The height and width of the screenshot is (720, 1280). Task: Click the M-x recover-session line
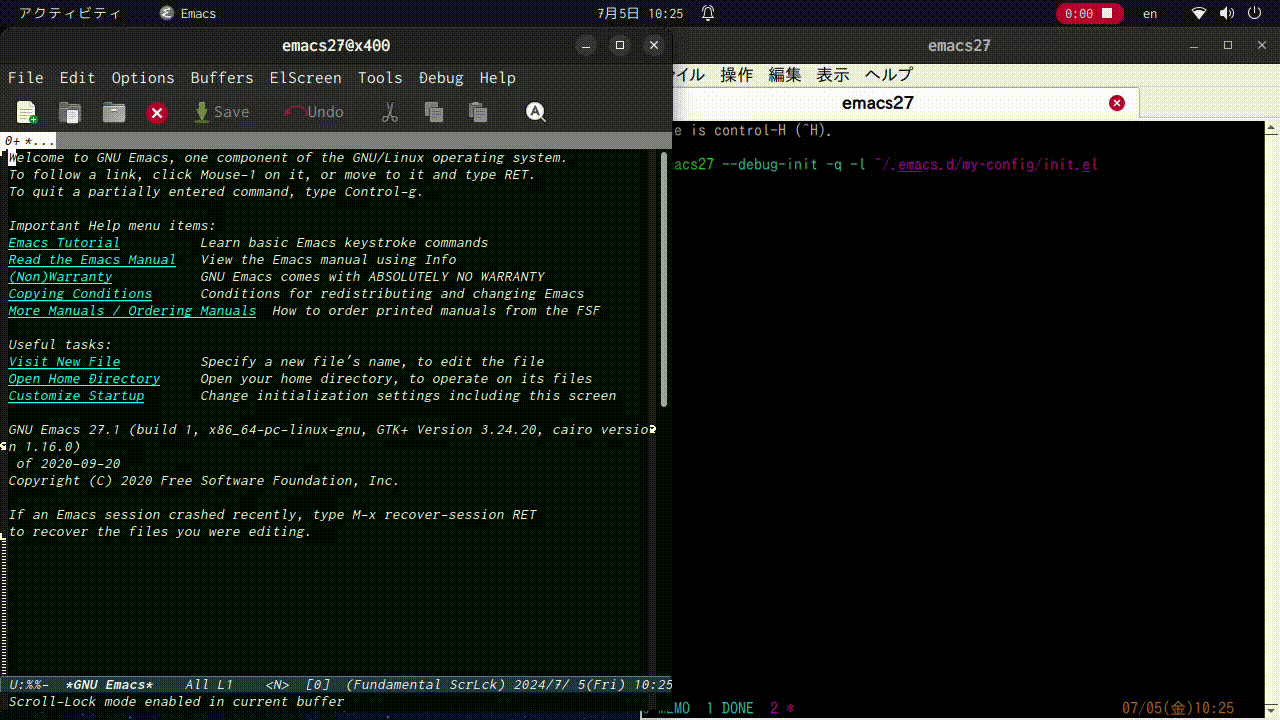pos(272,515)
